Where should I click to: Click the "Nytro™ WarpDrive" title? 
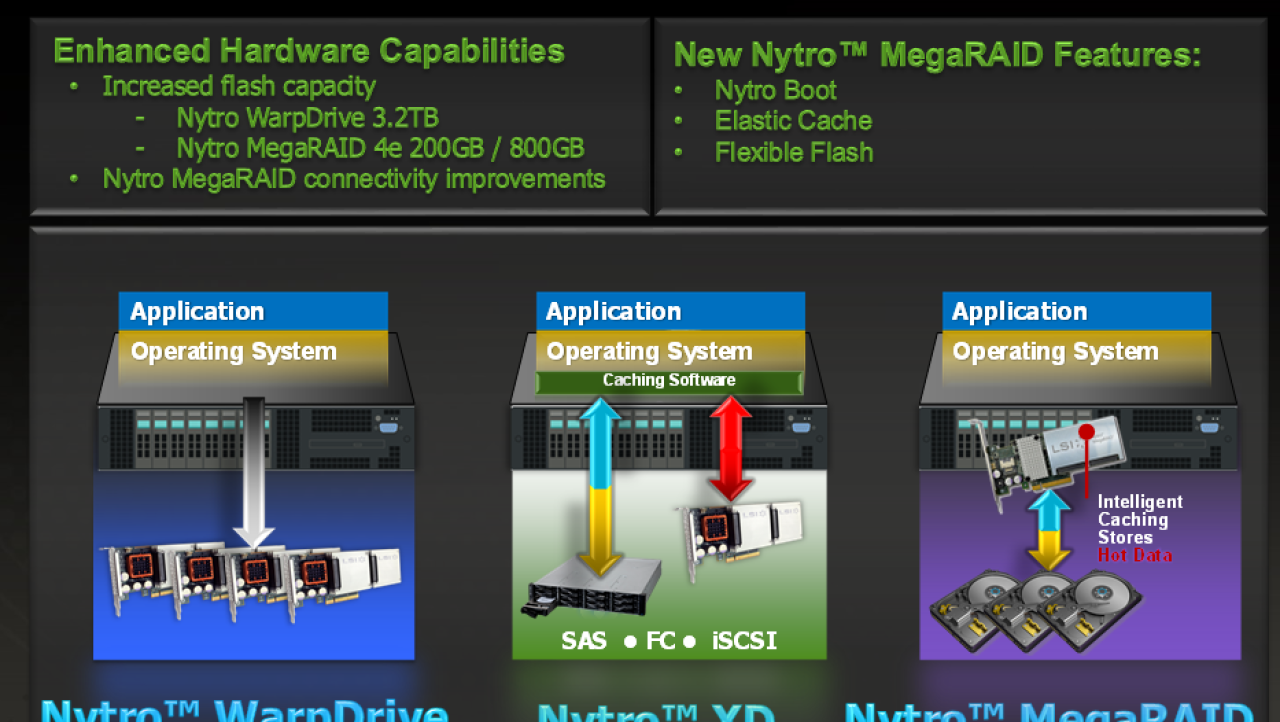click(x=244, y=711)
